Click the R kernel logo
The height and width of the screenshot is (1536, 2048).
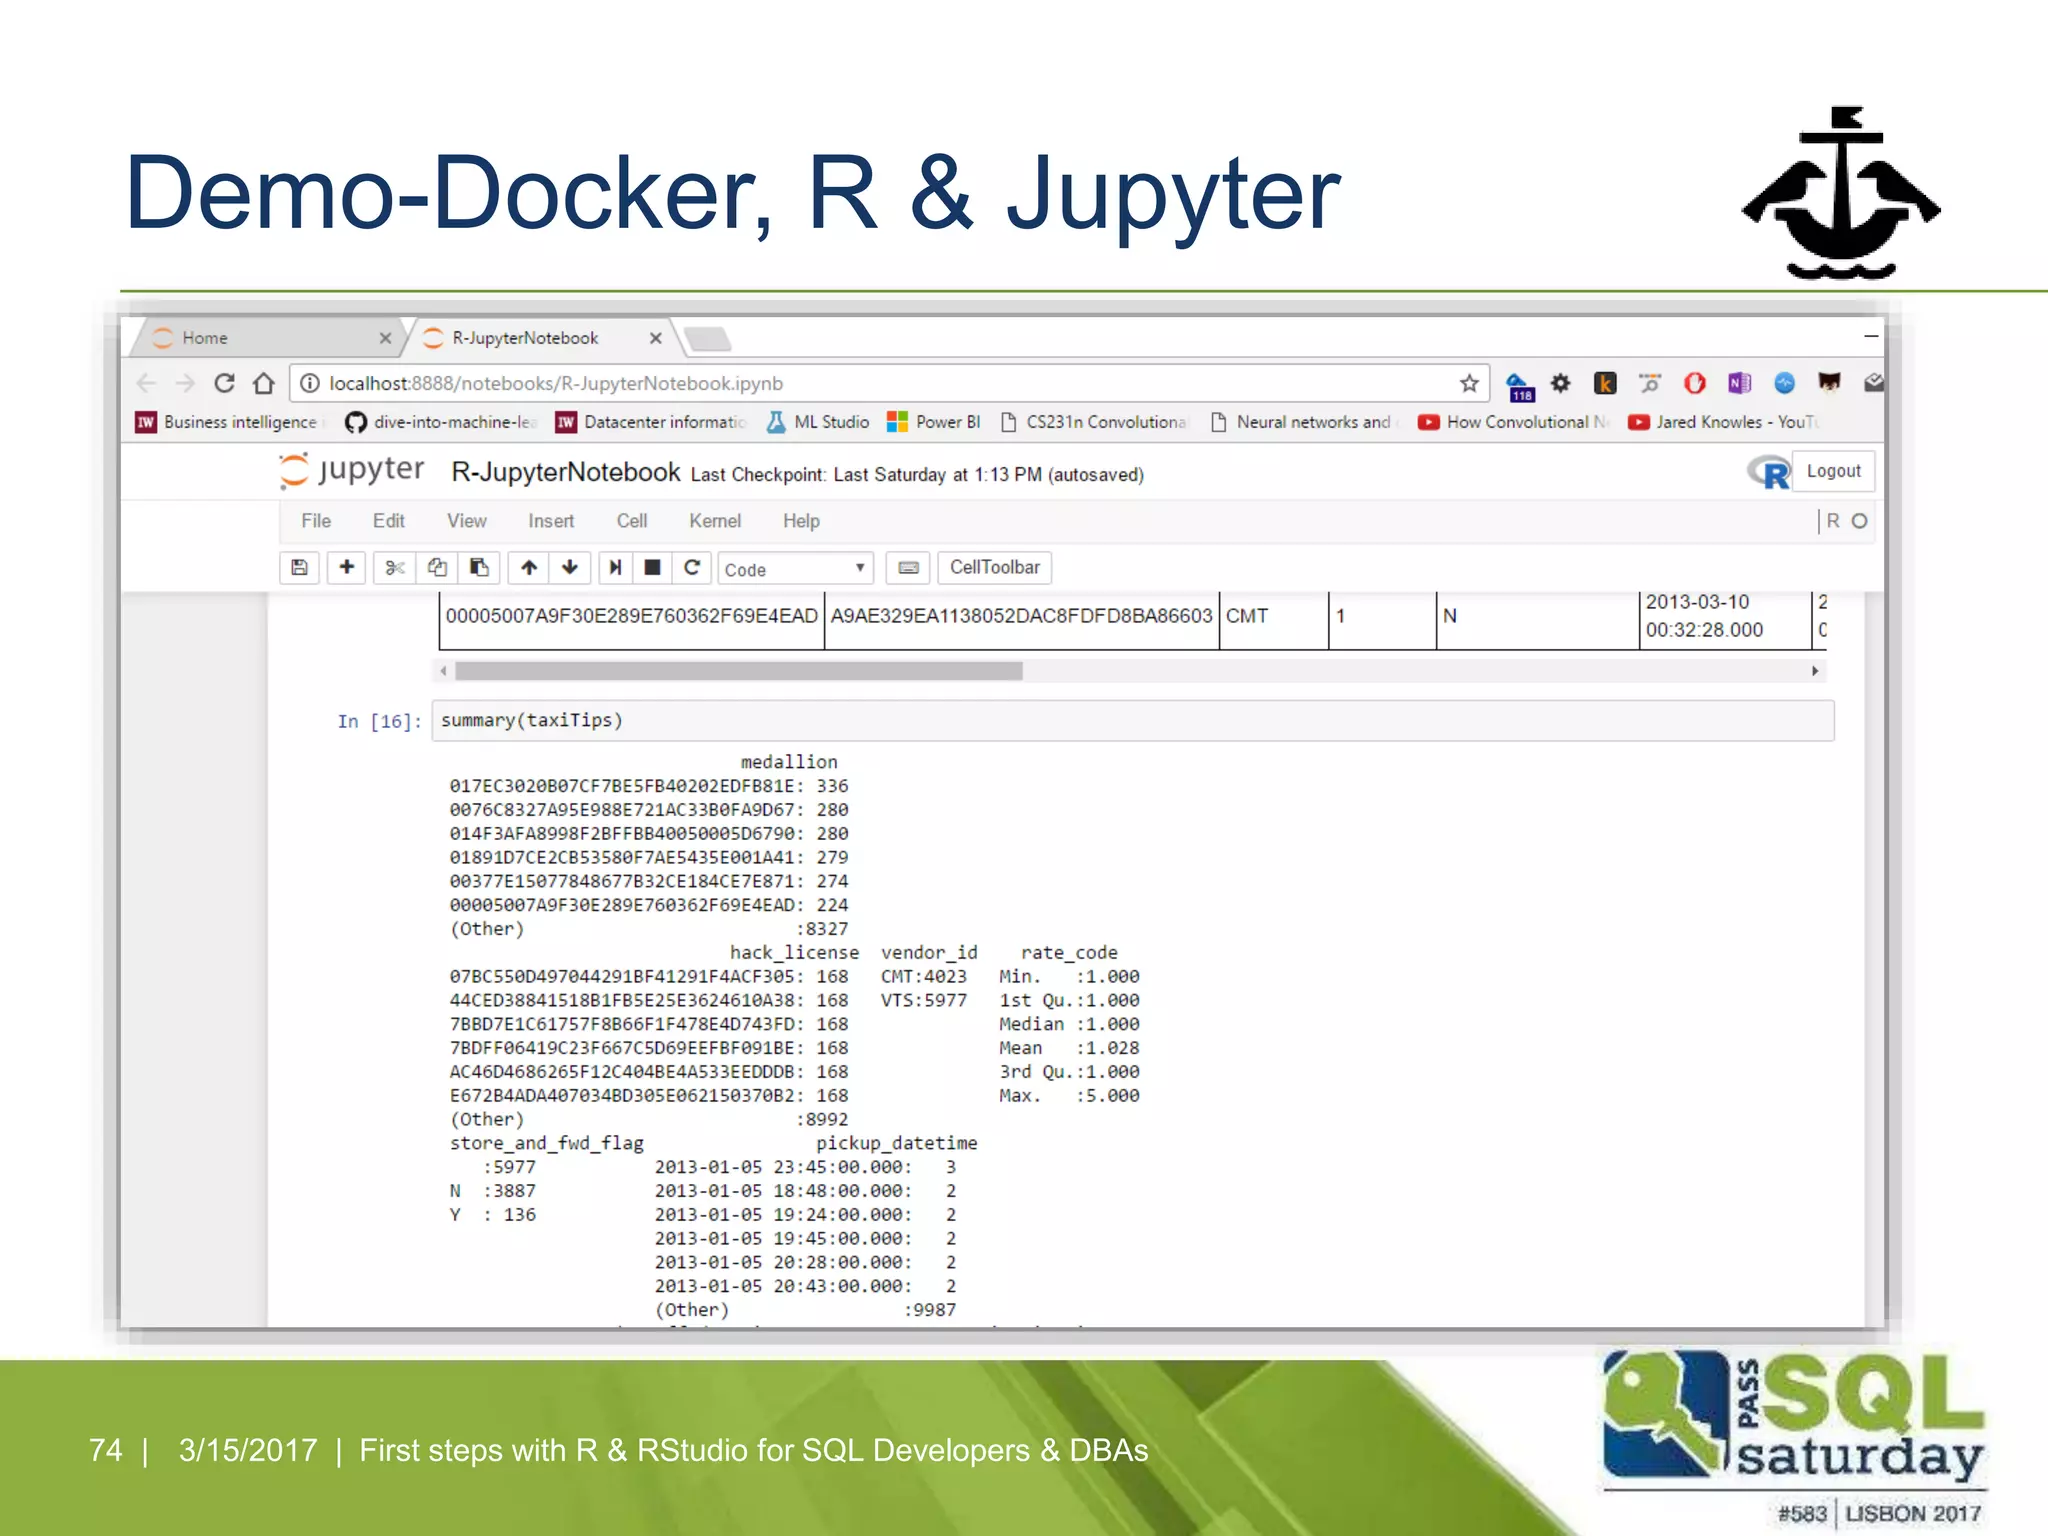click(x=1769, y=472)
